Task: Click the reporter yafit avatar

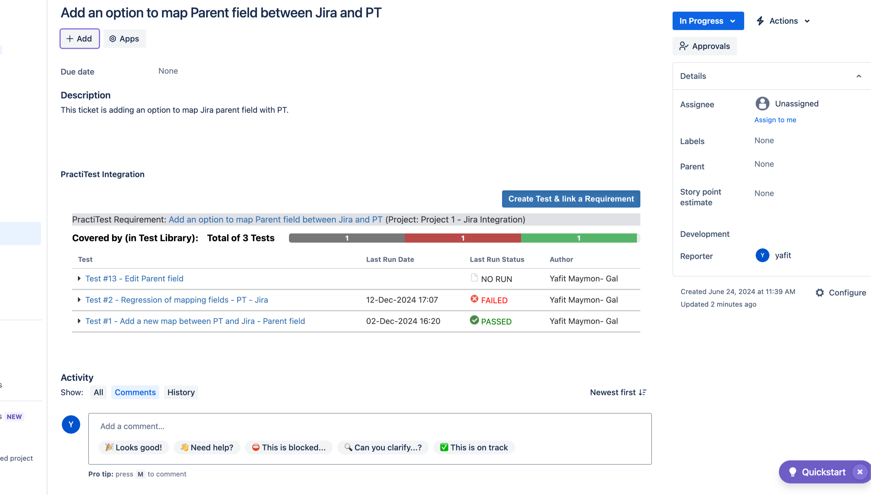Action: pos(762,255)
